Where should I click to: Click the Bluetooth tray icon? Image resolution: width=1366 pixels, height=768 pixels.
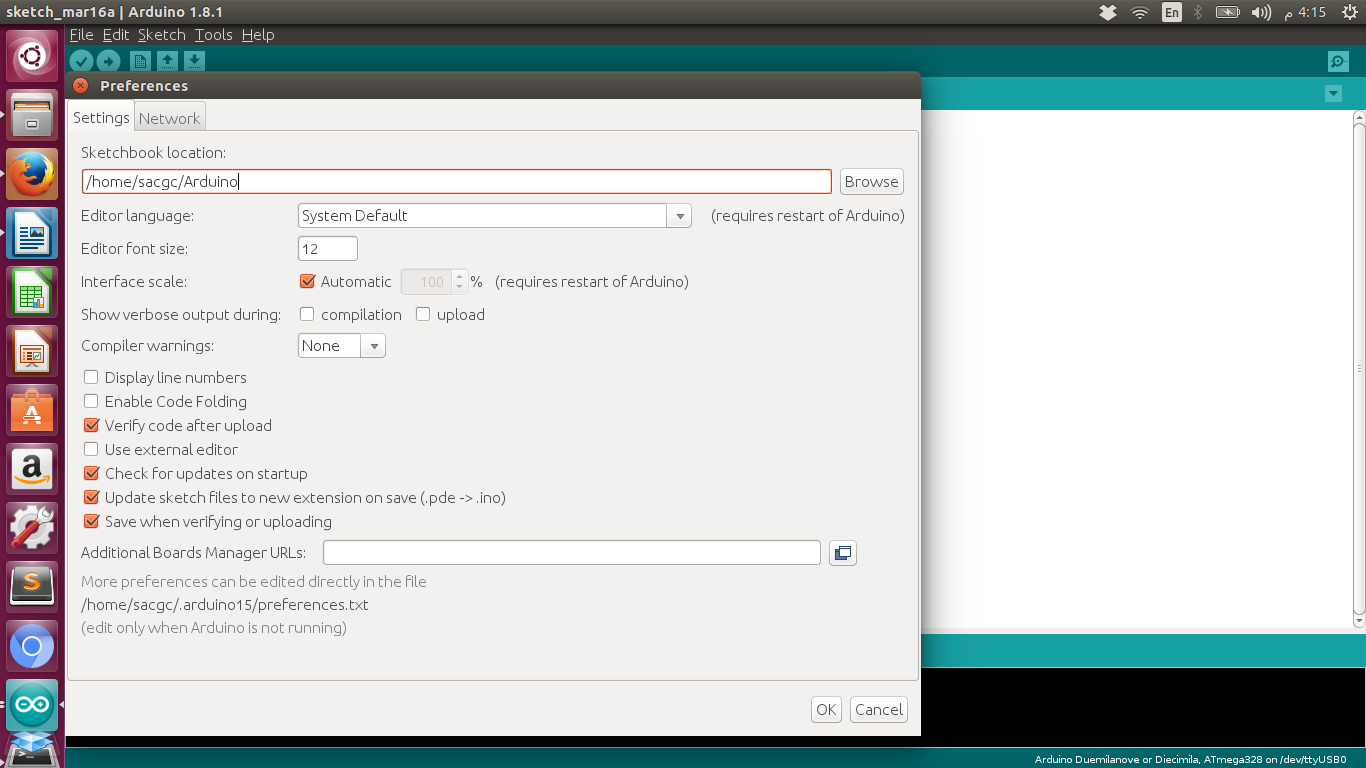click(1198, 12)
